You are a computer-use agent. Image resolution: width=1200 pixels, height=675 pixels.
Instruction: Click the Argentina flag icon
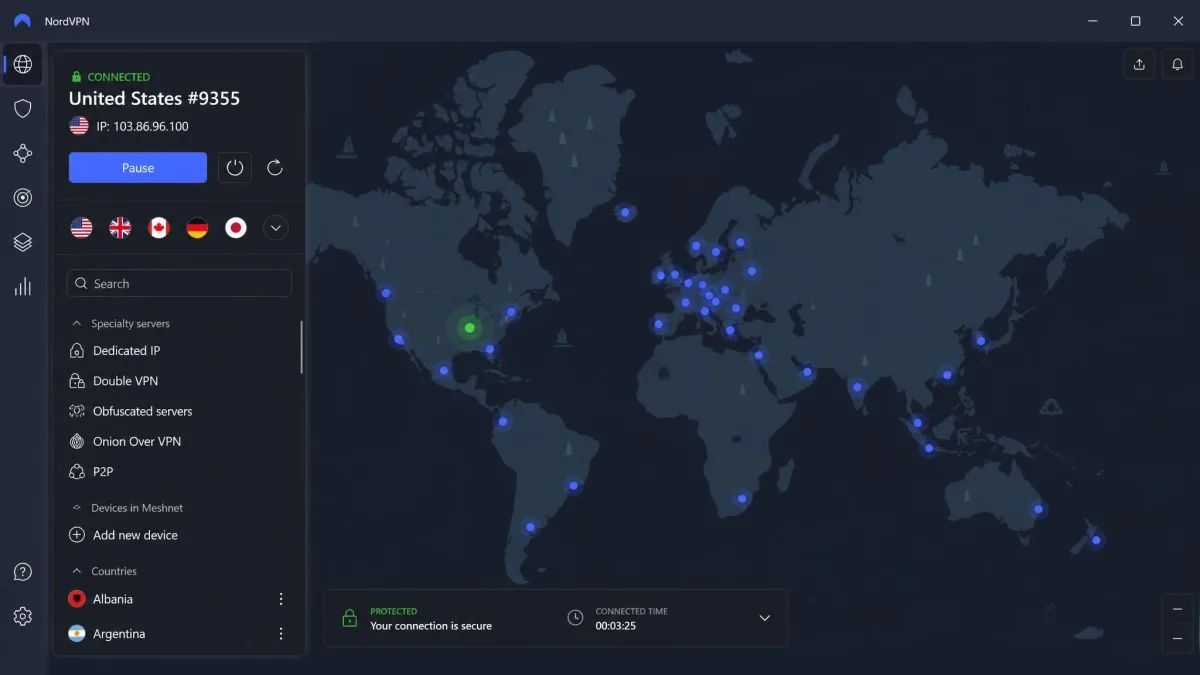(x=76, y=634)
